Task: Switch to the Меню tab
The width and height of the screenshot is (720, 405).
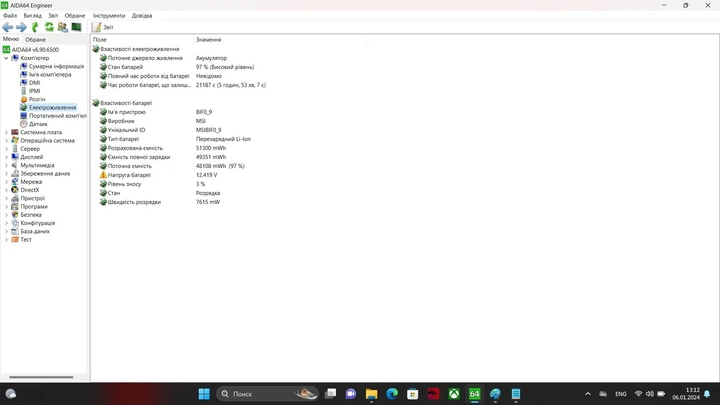Action: click(x=11, y=39)
